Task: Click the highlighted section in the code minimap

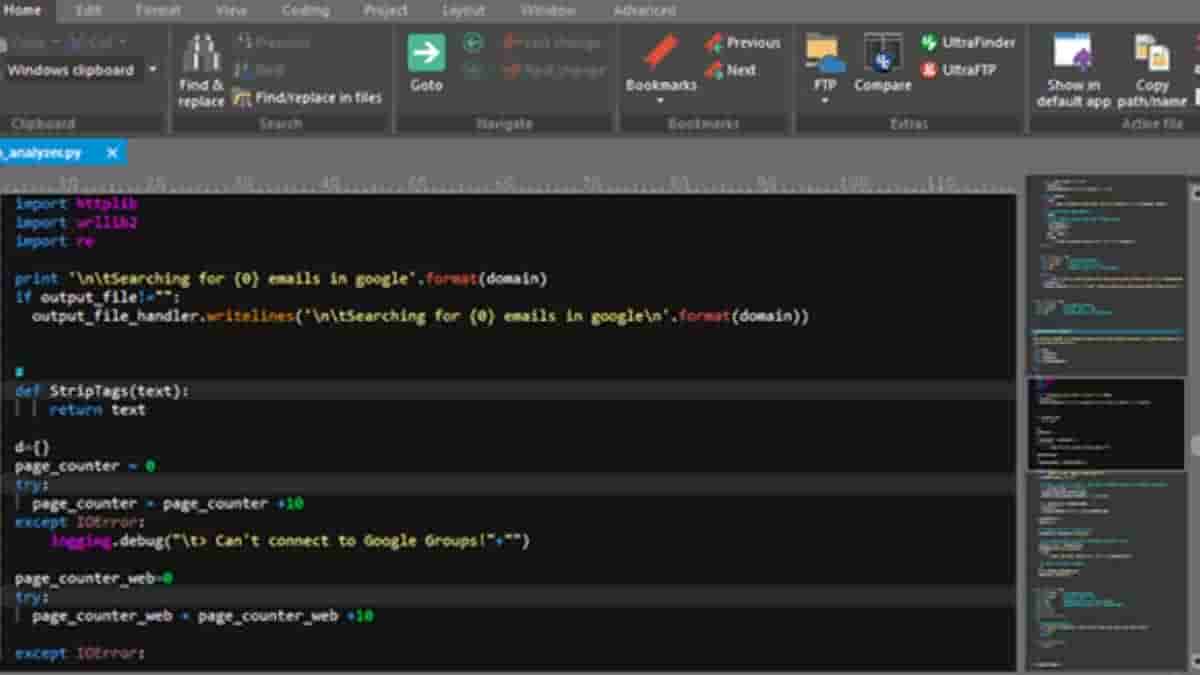Action: click(1106, 422)
